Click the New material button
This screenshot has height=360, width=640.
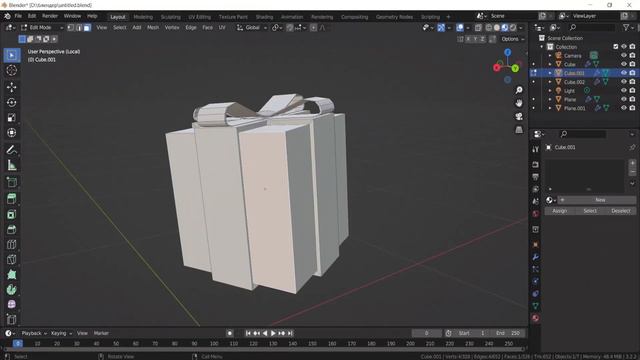pyautogui.click(x=596, y=200)
